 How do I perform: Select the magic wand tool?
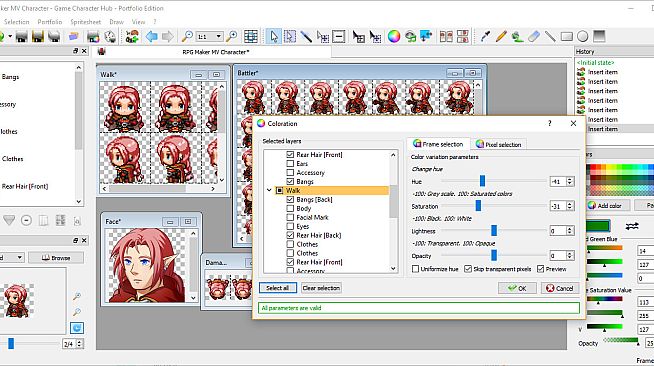[x=306, y=37]
